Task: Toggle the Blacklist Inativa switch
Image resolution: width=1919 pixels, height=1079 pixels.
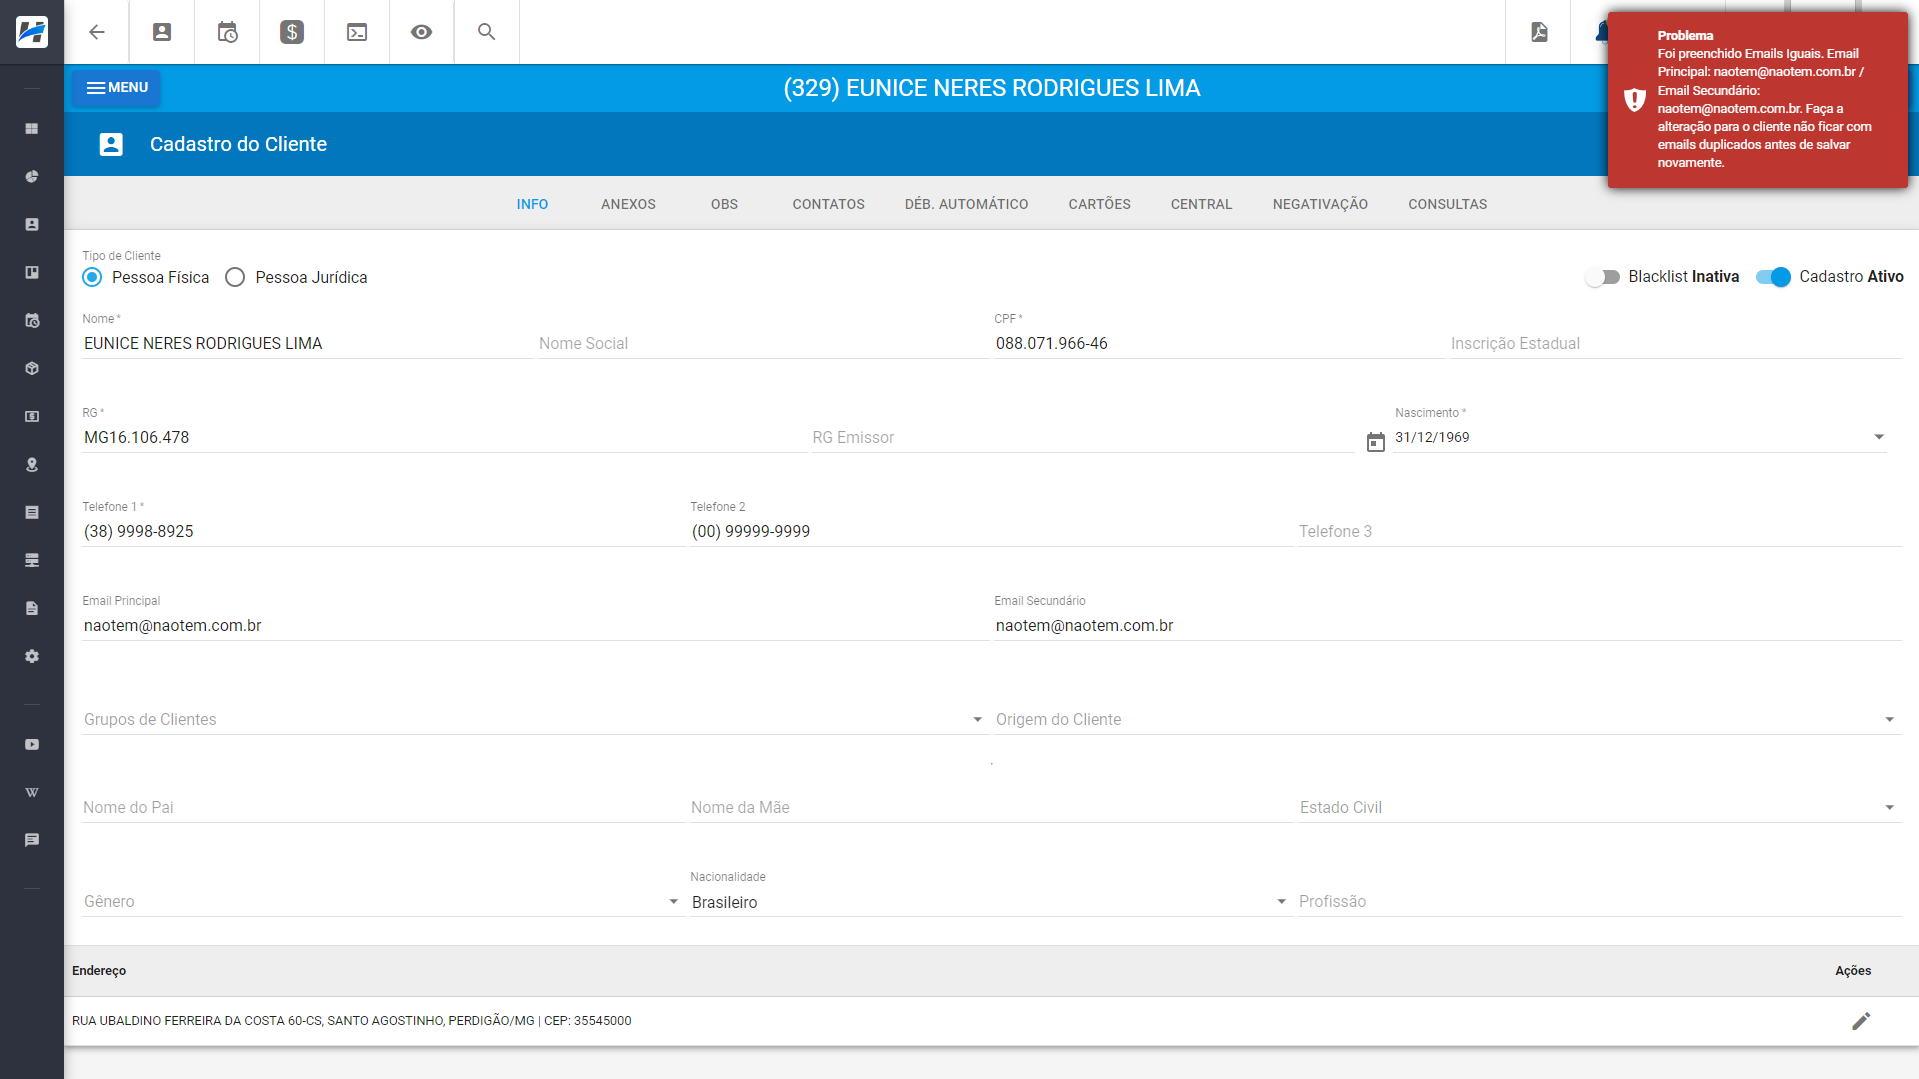Action: pyautogui.click(x=1603, y=277)
